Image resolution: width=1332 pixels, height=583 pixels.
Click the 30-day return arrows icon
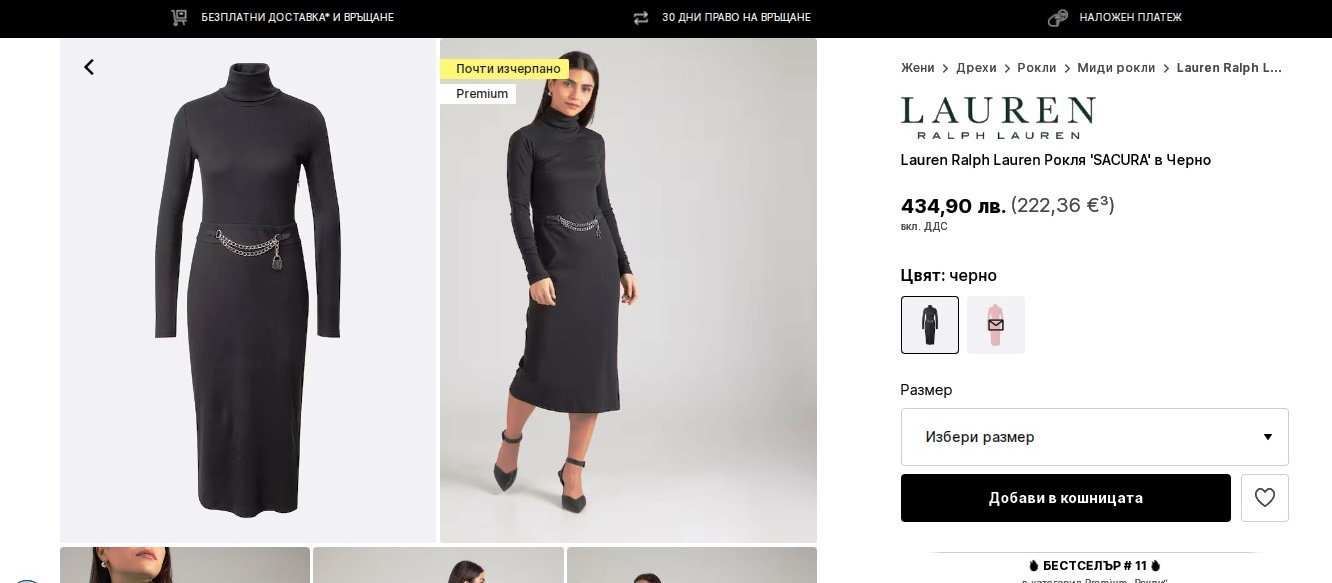(x=641, y=17)
